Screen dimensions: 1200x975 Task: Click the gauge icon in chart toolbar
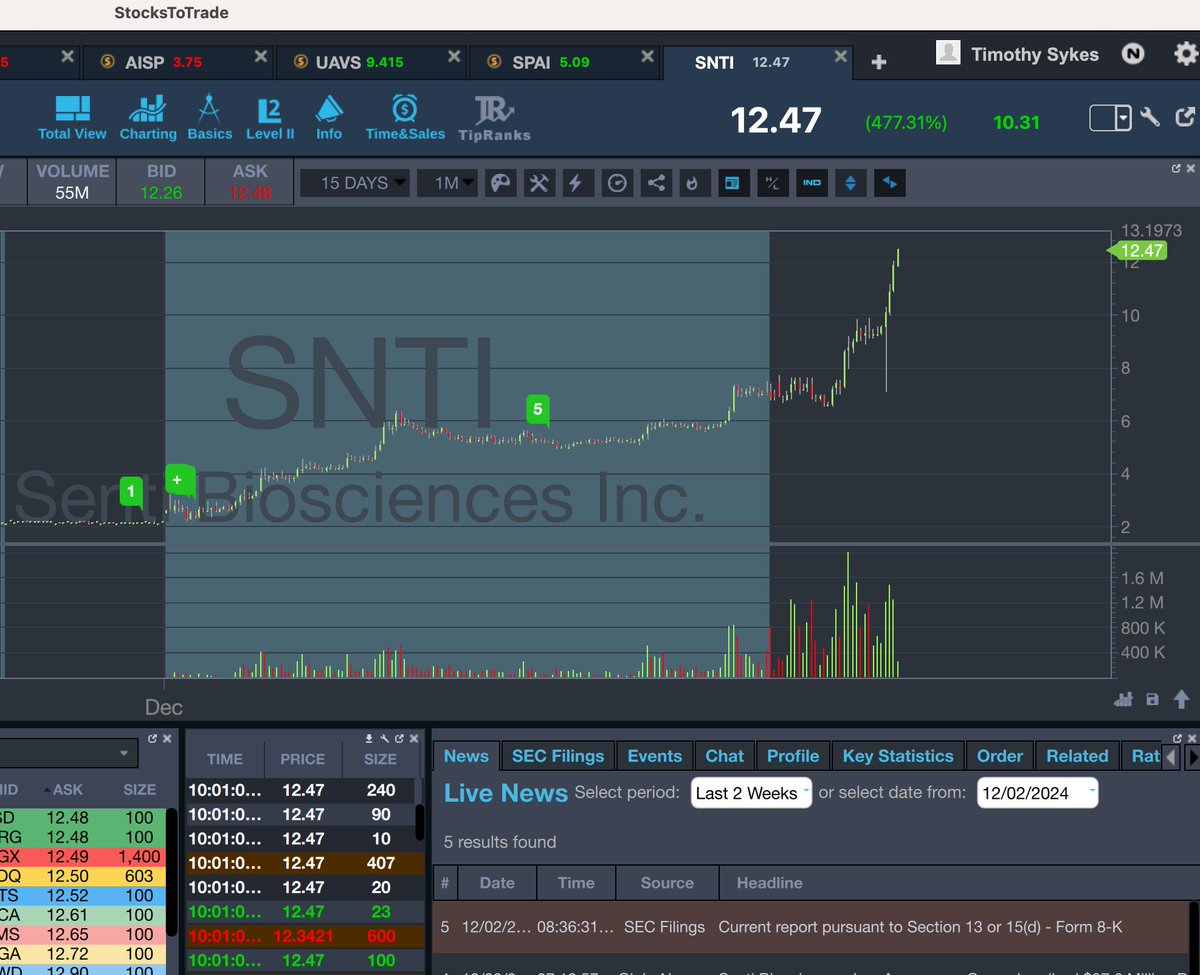[618, 183]
